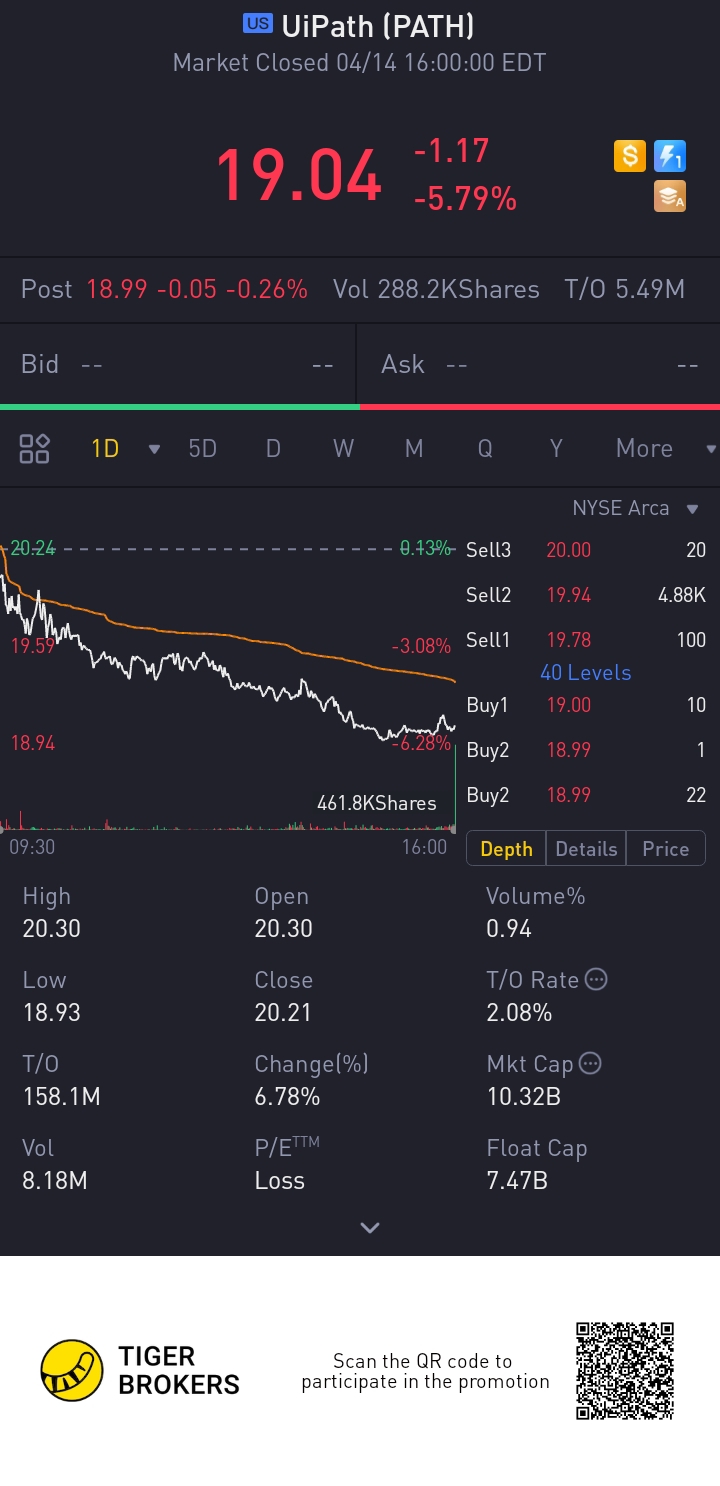Tap the Vol 288.2KShares post-market value
Screen dimensions: 720x1486
click(x=436, y=290)
